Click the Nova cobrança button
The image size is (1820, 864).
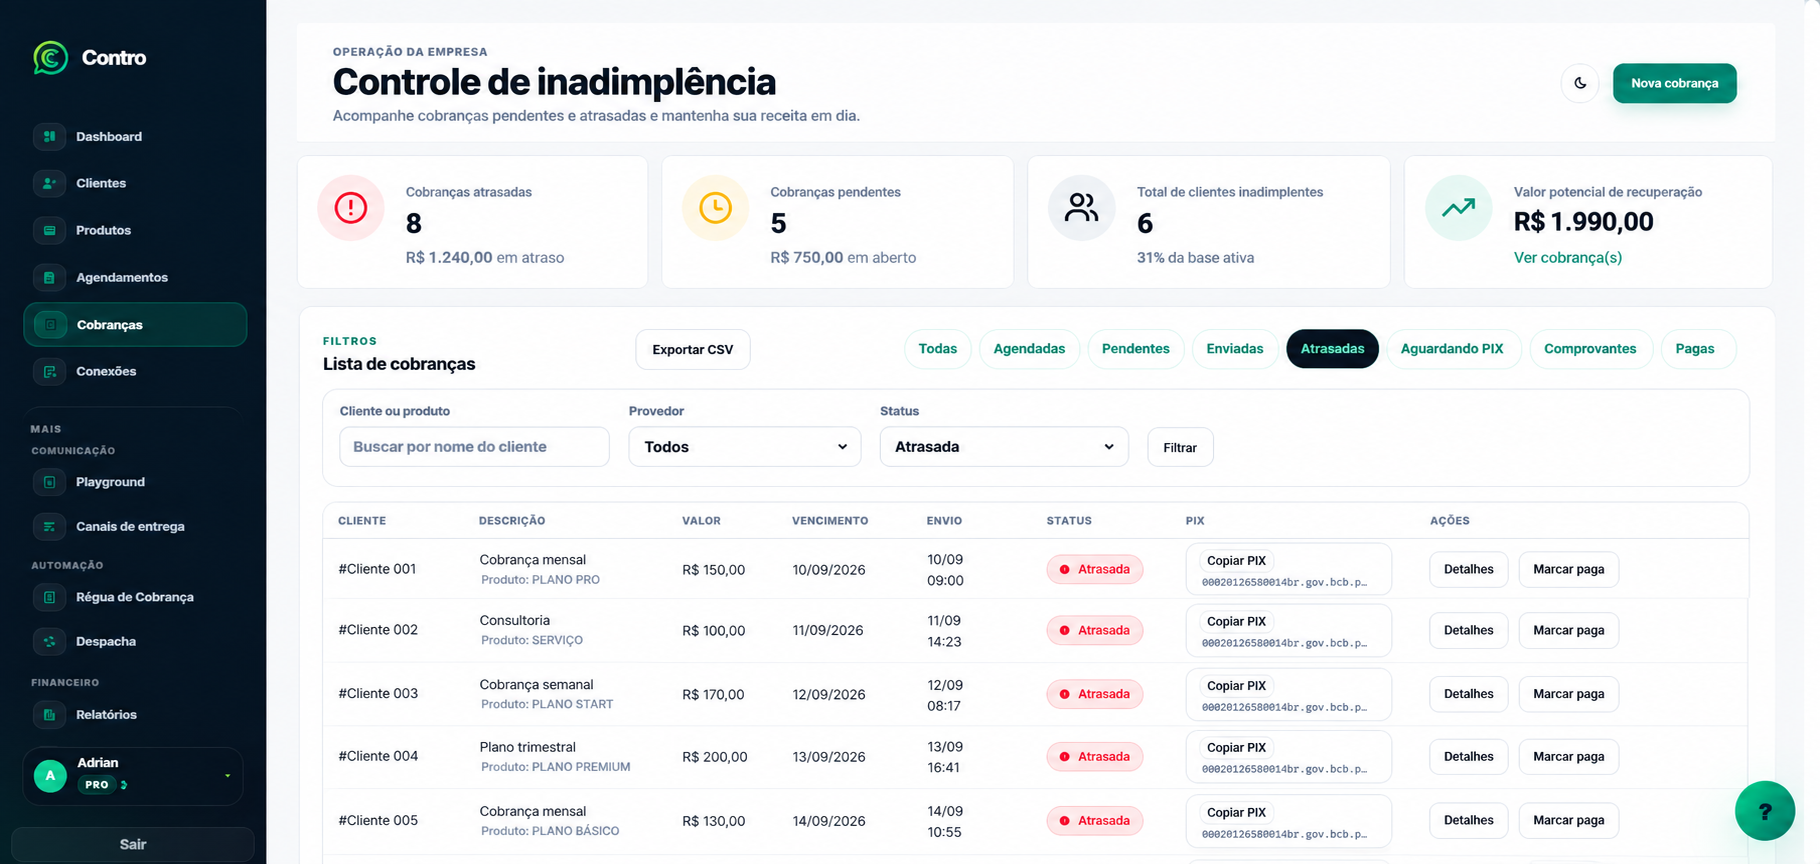pyautogui.click(x=1675, y=83)
